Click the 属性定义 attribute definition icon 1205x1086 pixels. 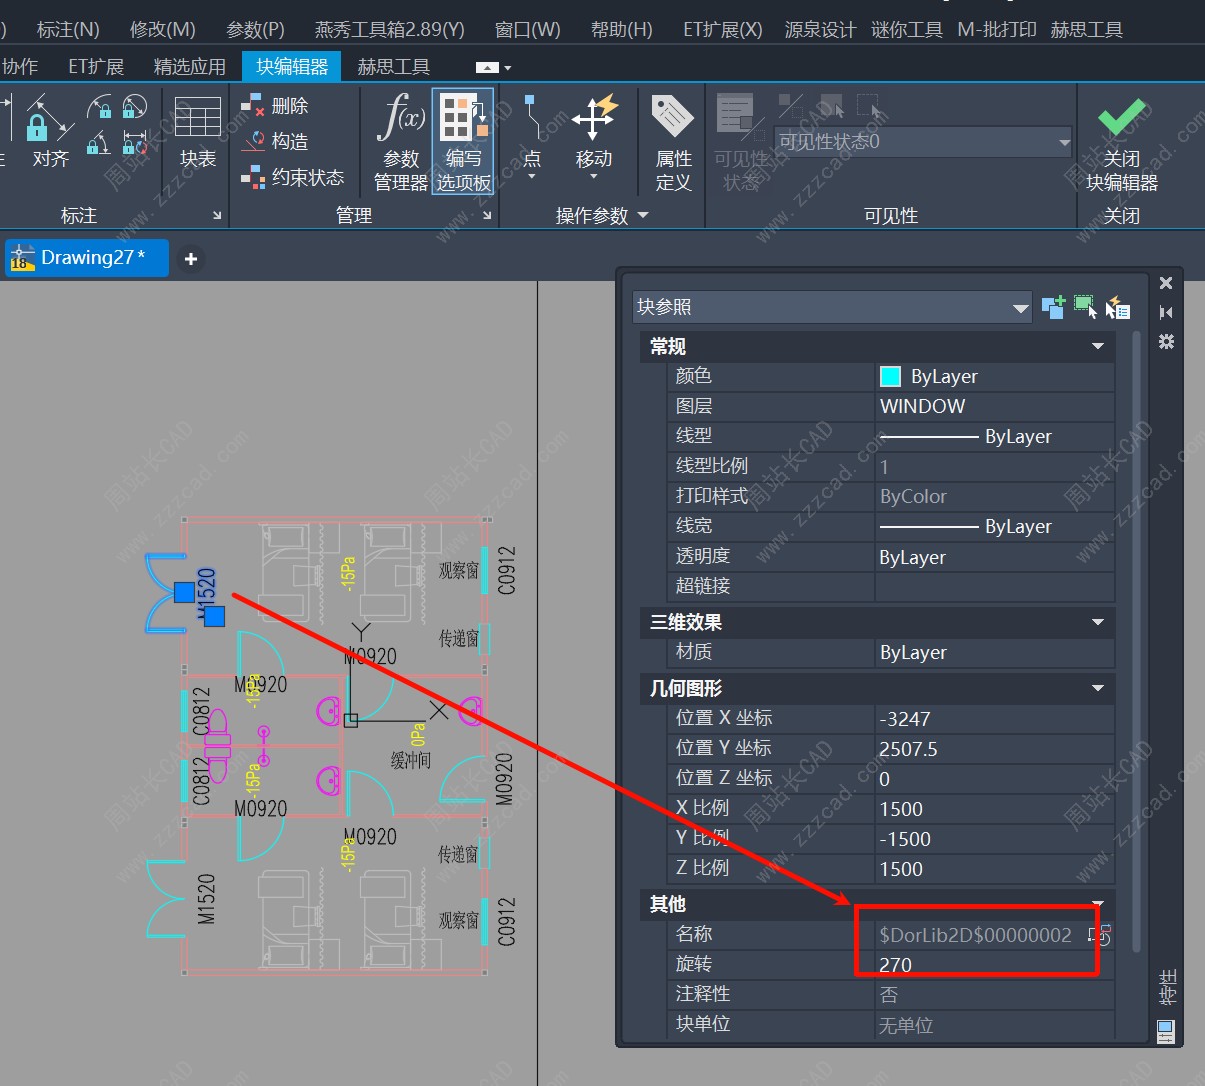click(673, 141)
